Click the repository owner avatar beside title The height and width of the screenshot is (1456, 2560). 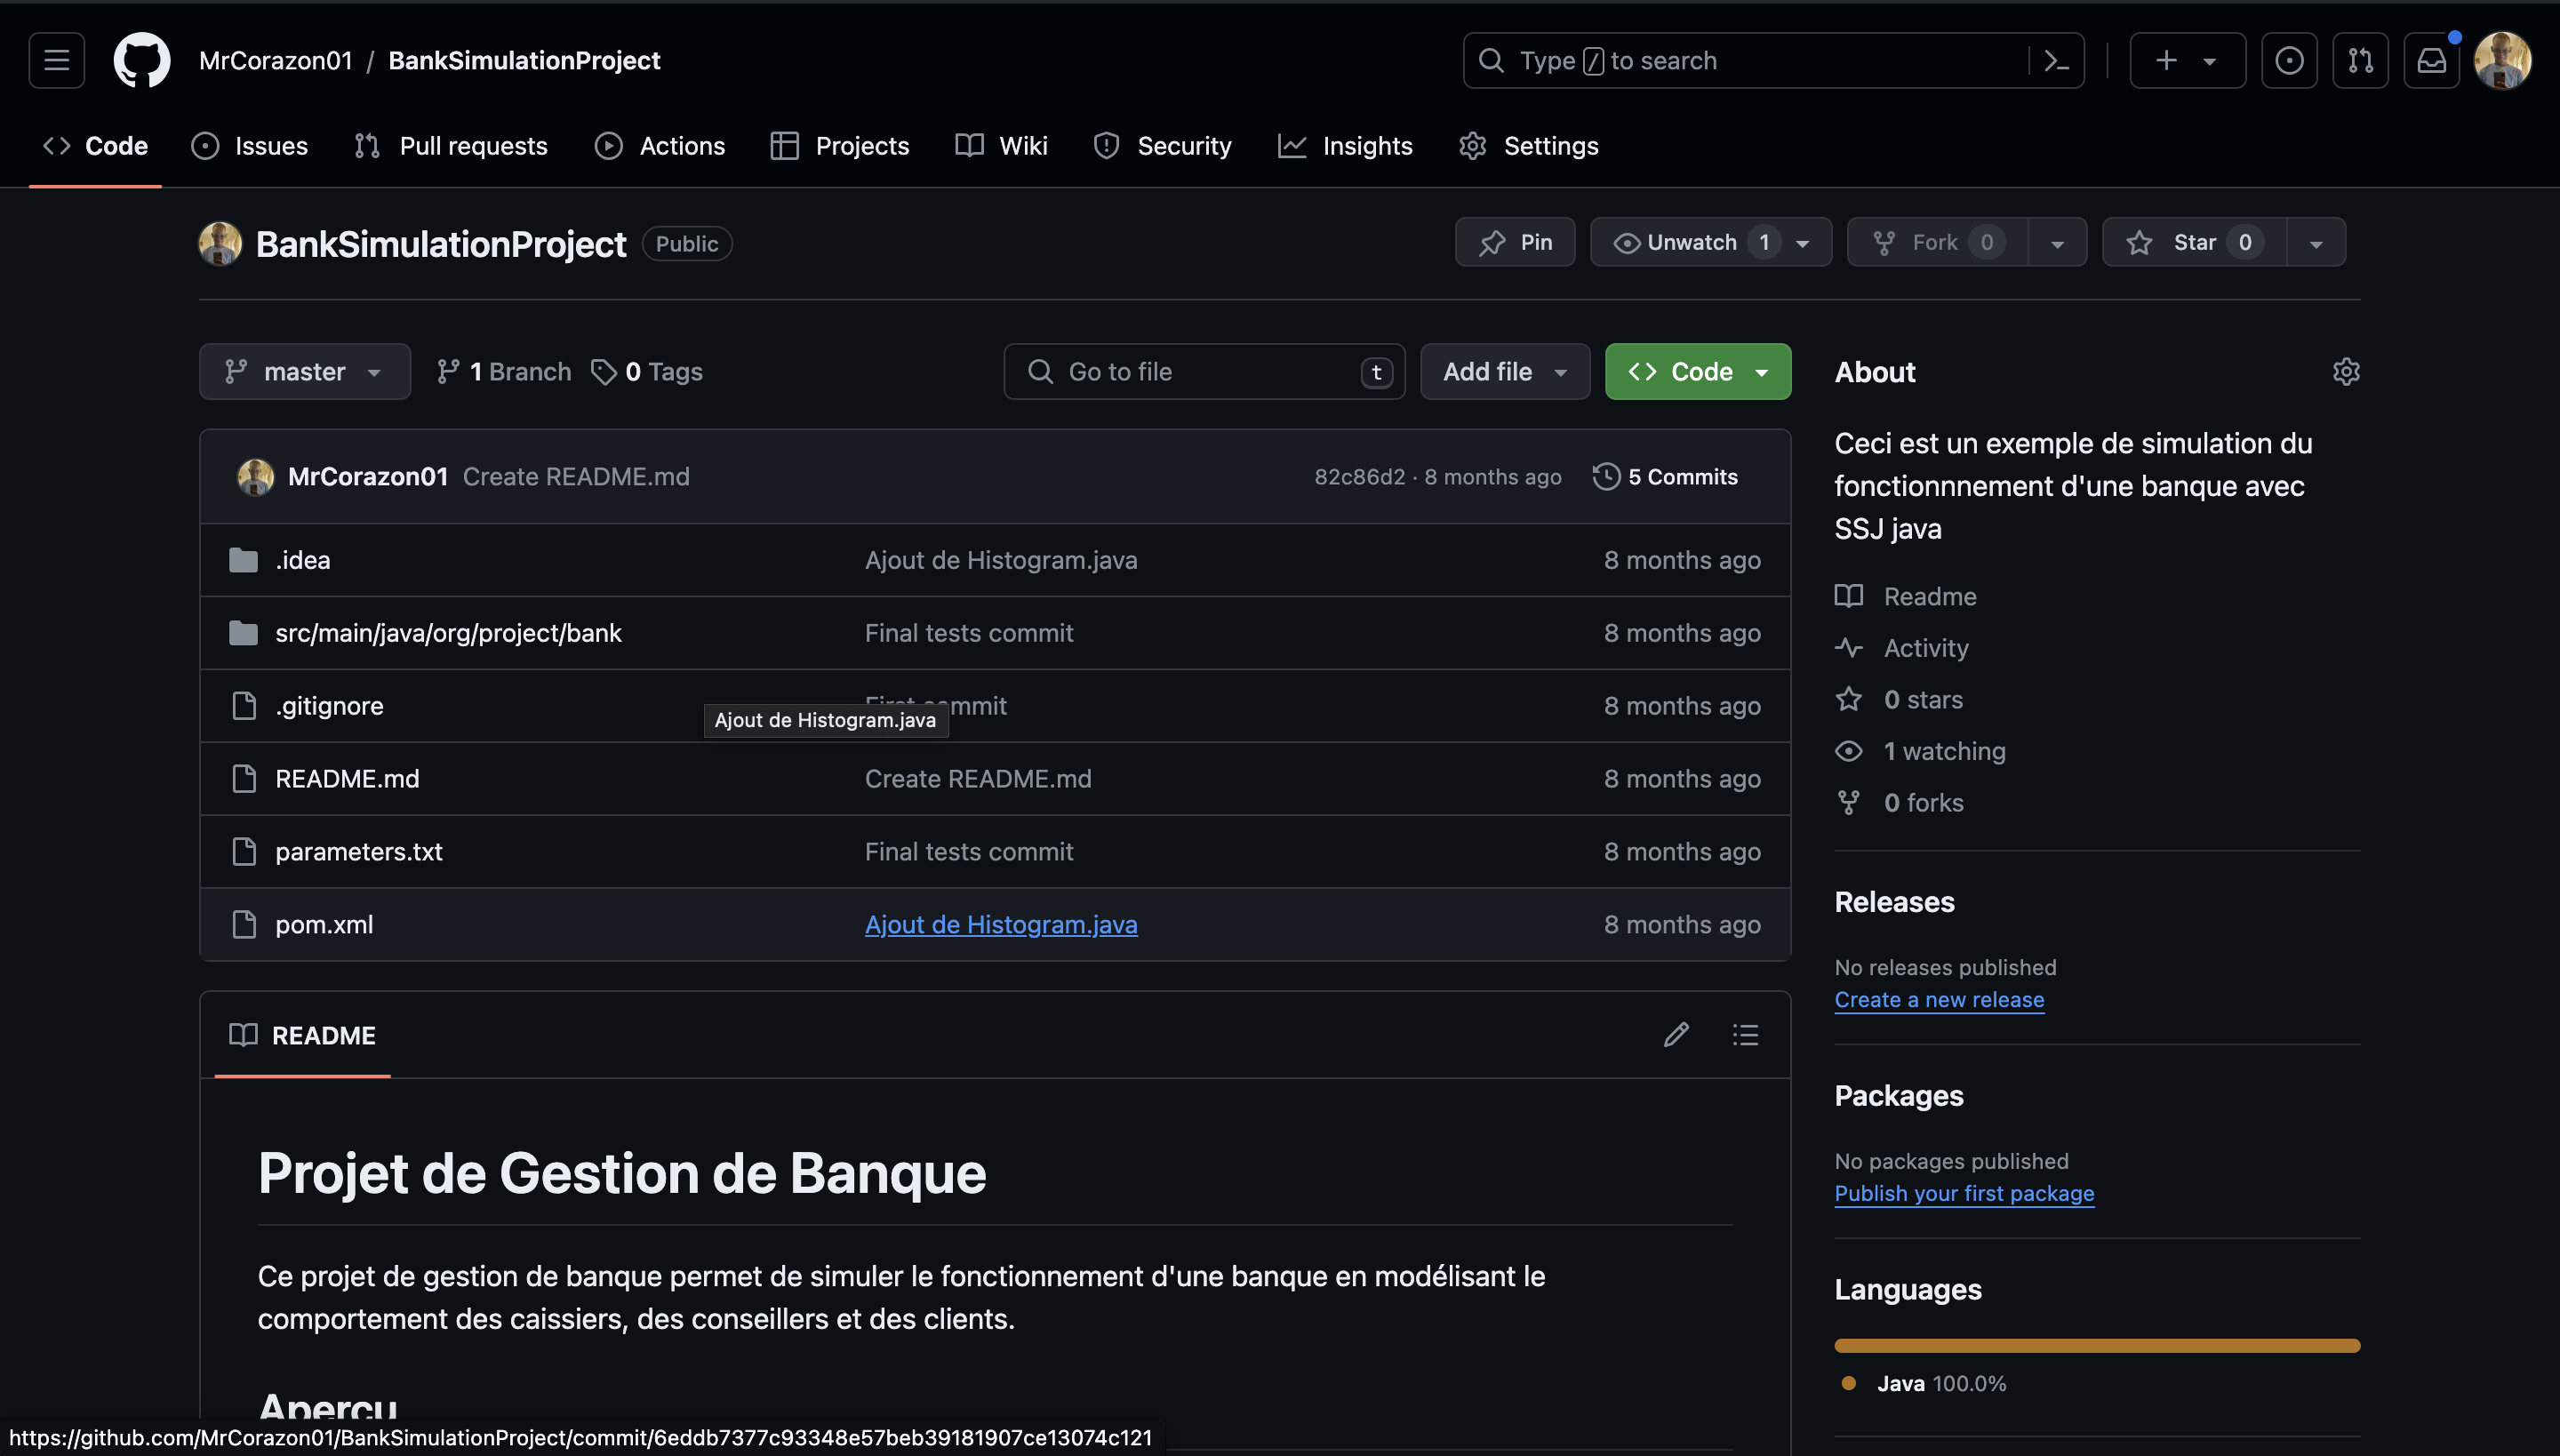point(220,244)
